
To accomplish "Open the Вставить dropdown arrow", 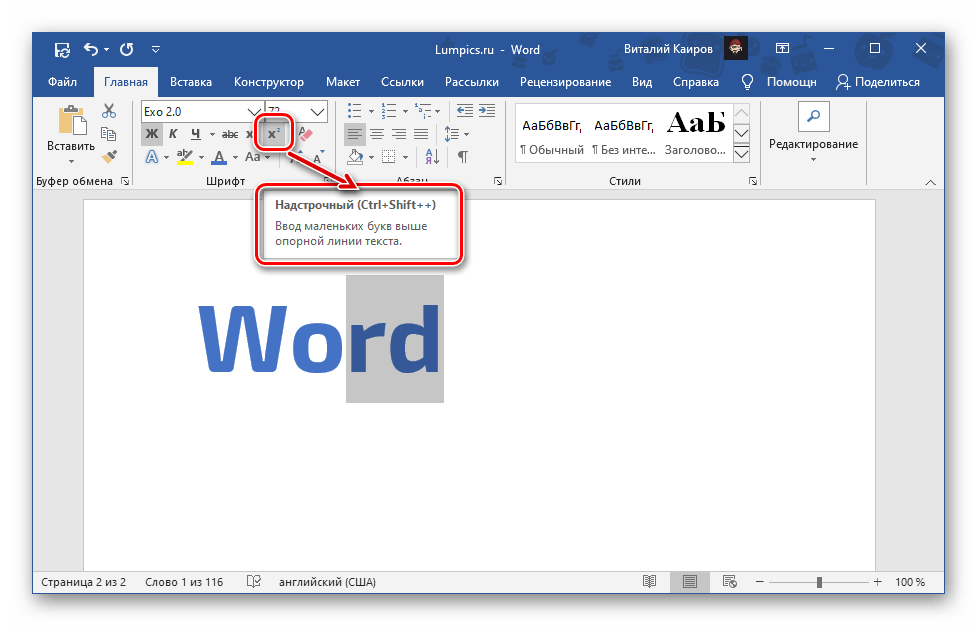I will click(71, 162).
